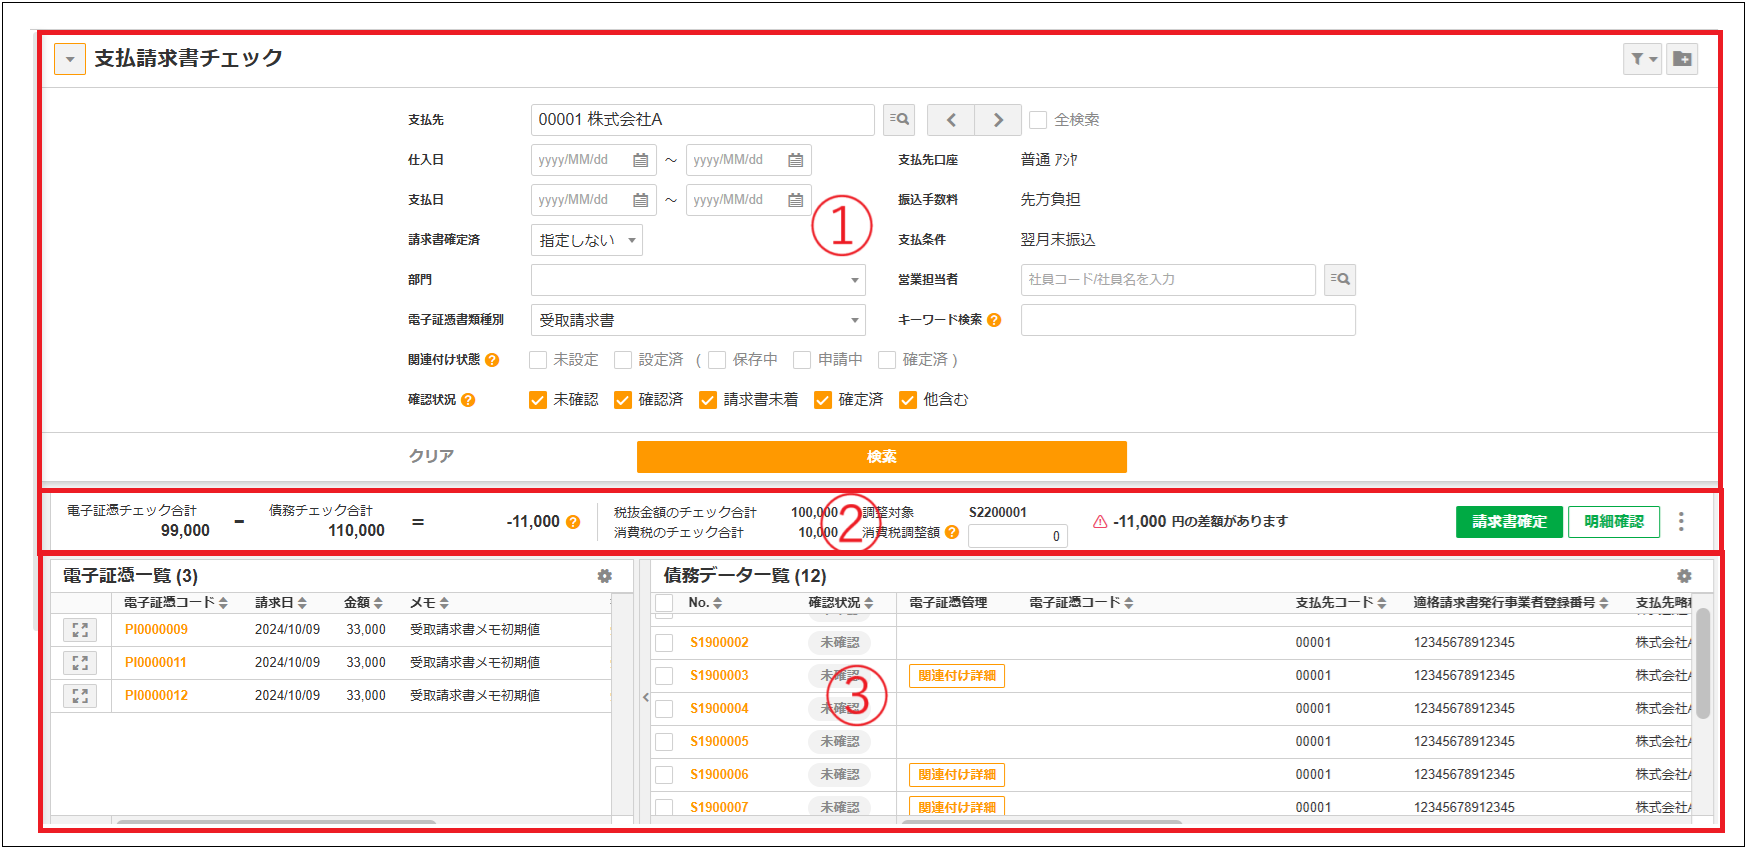Viewport: 1750px width, 848px height.
Task: Check the 設定済 association status checkbox
Action: (623, 360)
